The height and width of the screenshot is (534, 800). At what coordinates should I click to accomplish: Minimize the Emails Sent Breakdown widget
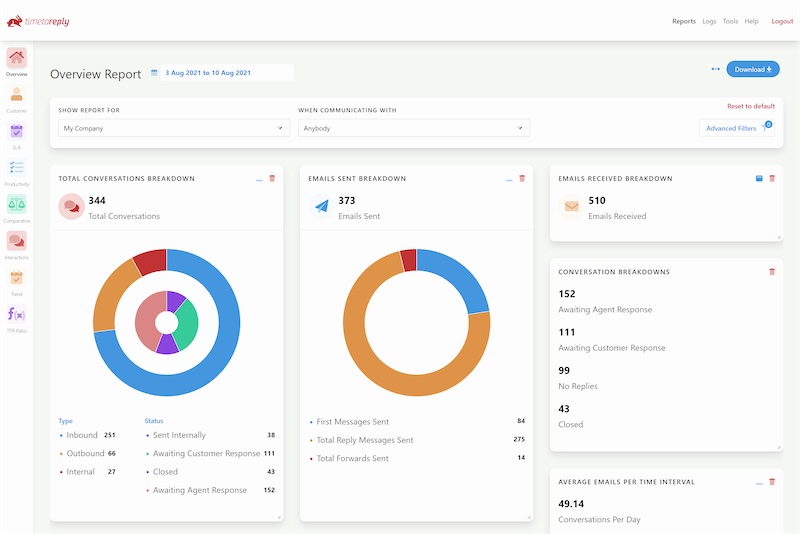[x=509, y=180]
